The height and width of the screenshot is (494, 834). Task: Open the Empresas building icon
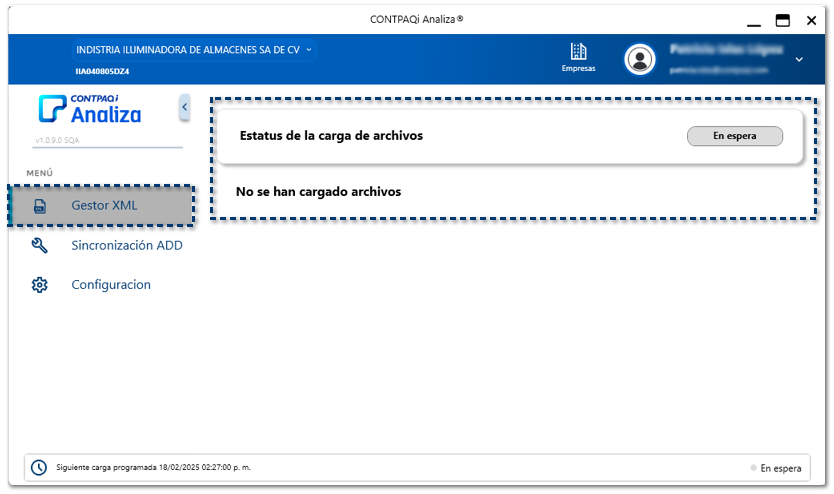click(x=578, y=52)
